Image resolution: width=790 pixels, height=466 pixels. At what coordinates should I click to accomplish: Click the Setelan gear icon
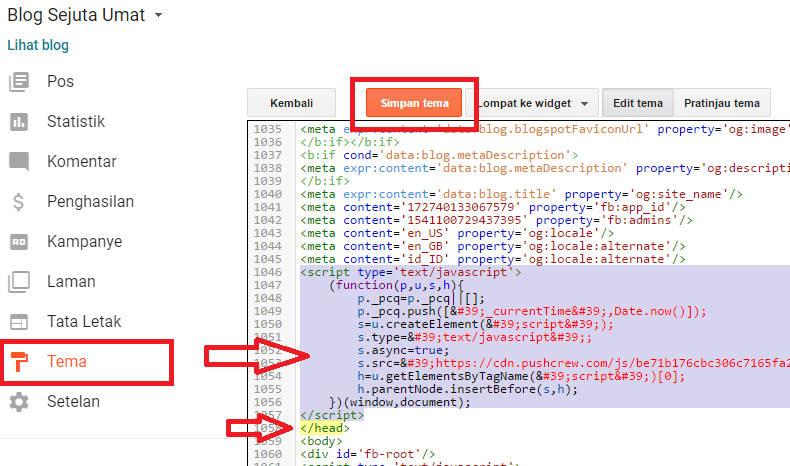[19, 402]
